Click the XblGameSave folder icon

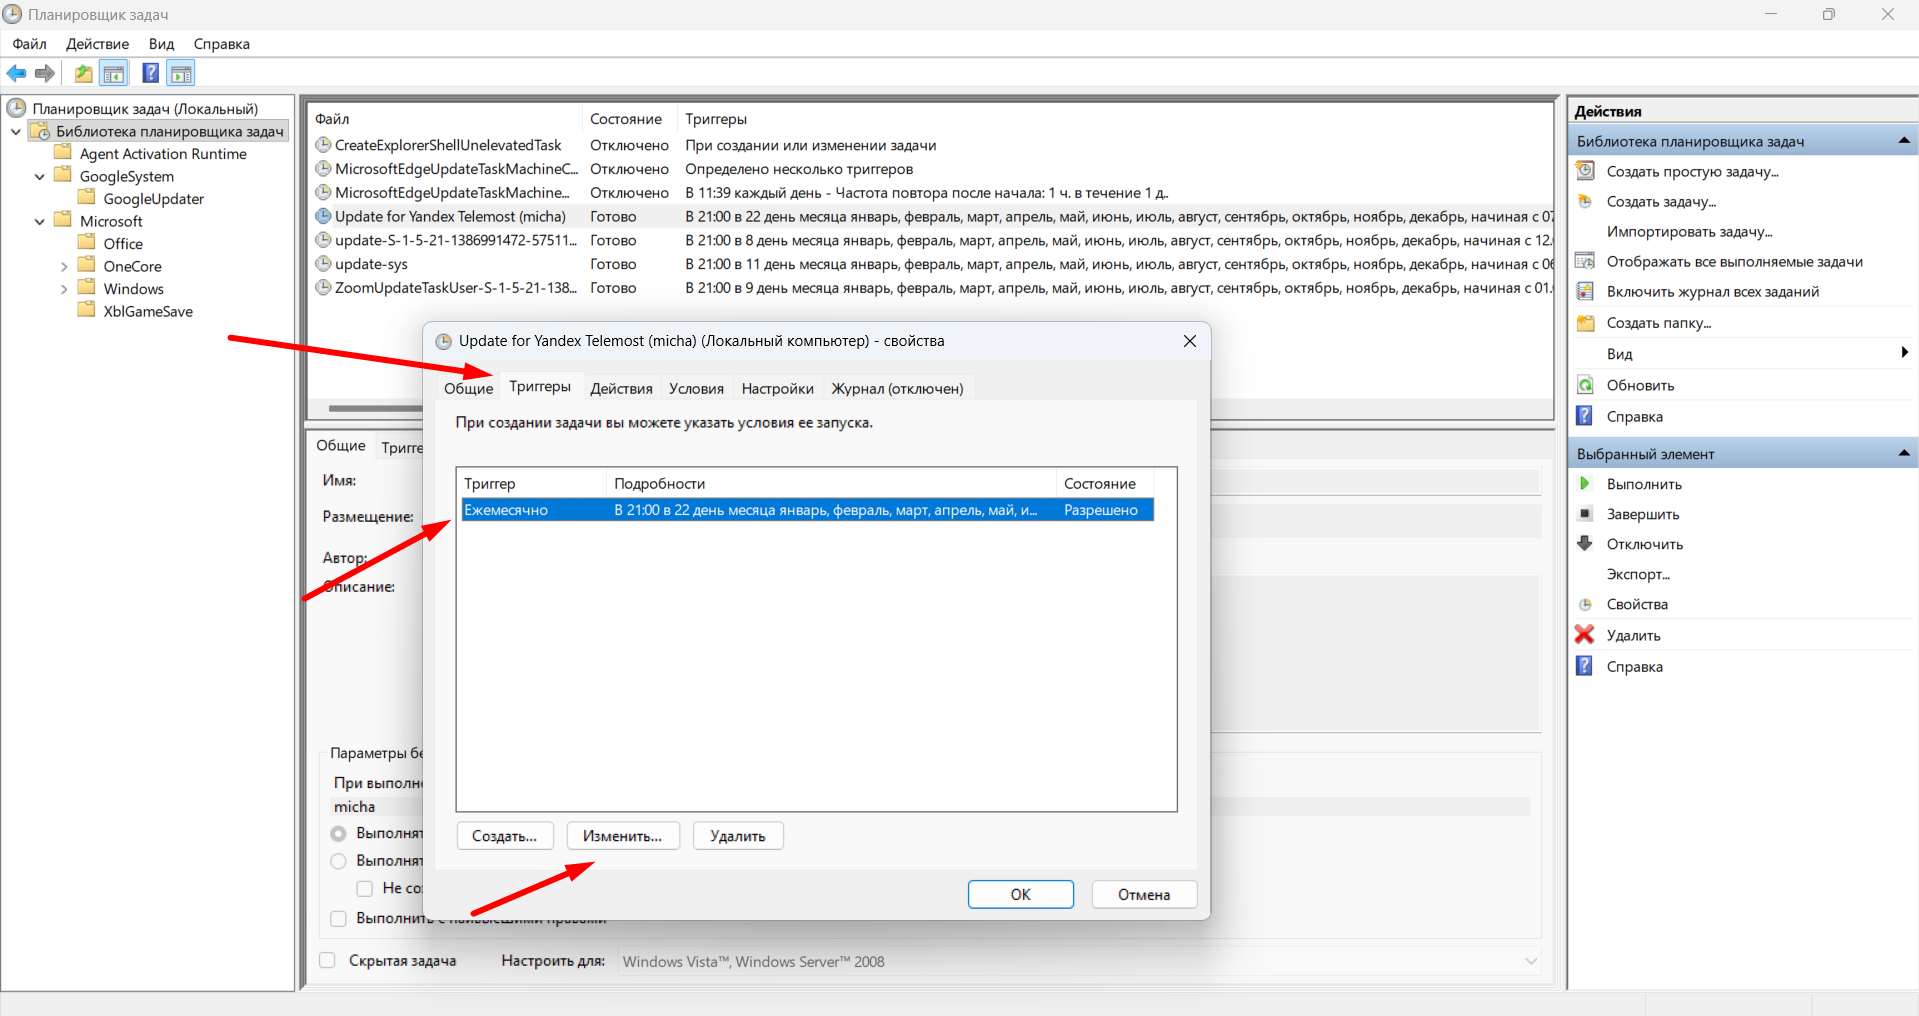(x=87, y=310)
